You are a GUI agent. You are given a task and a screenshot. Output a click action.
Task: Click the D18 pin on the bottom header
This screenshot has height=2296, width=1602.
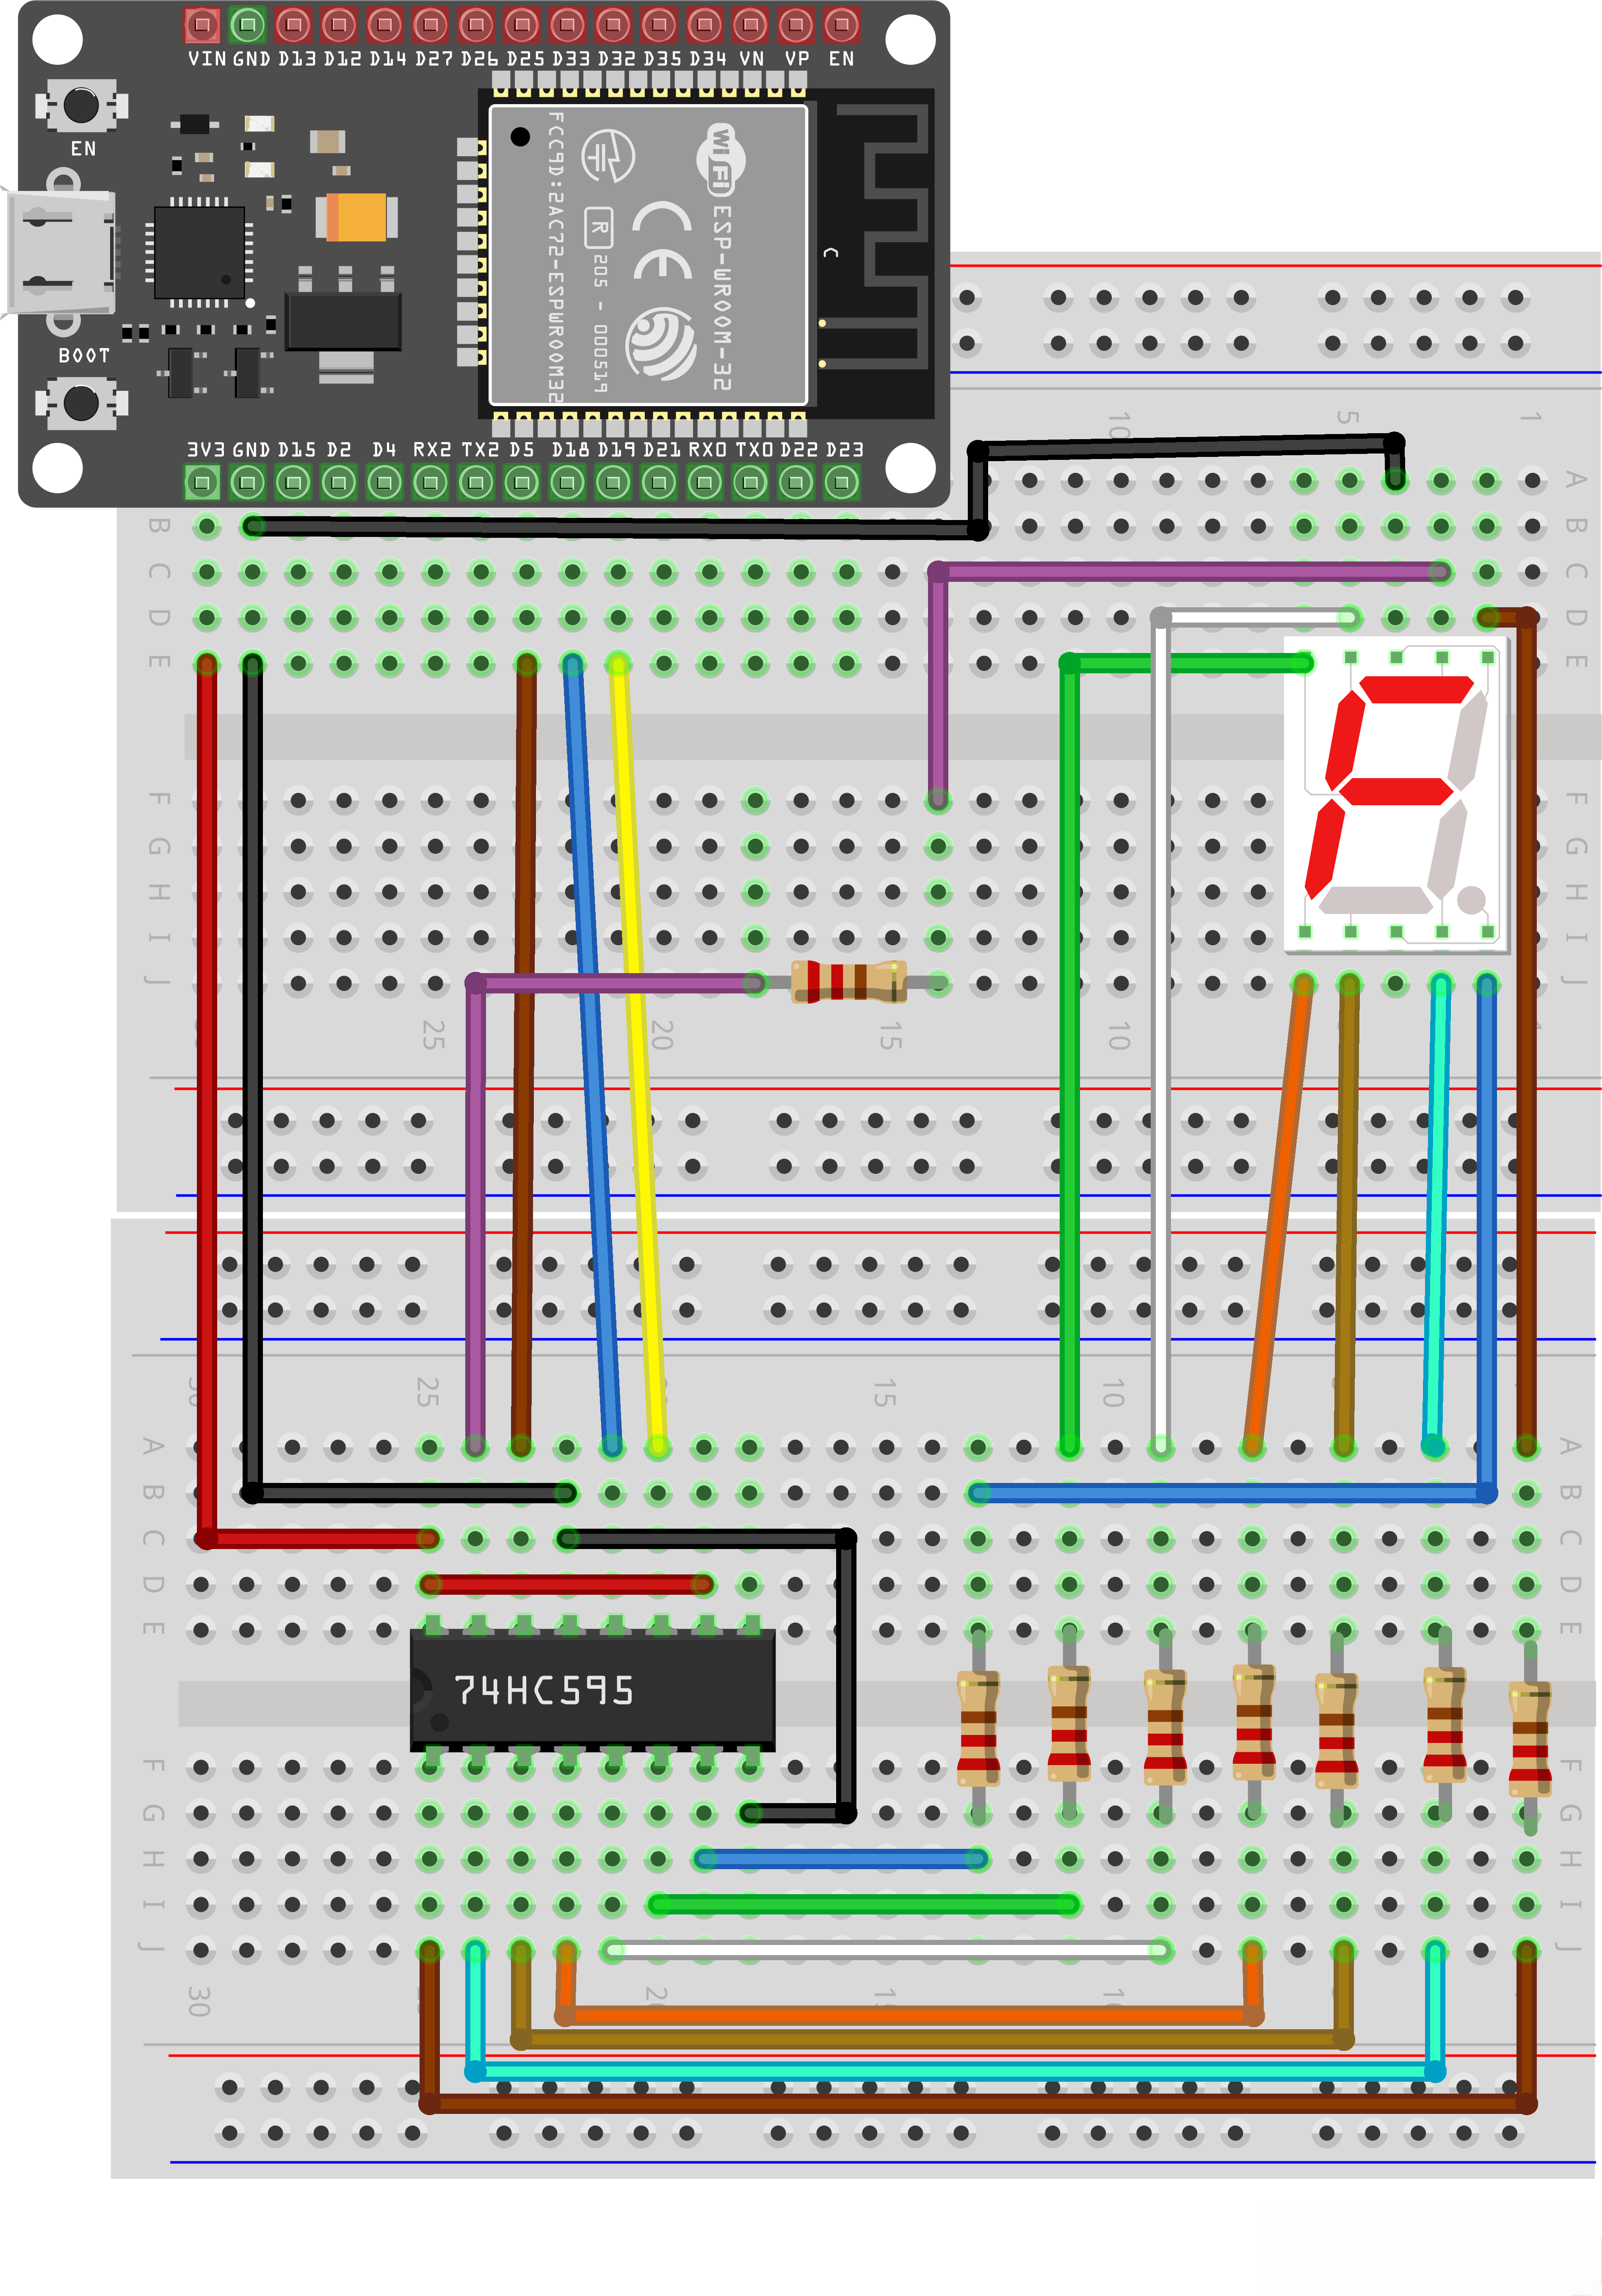click(x=566, y=482)
